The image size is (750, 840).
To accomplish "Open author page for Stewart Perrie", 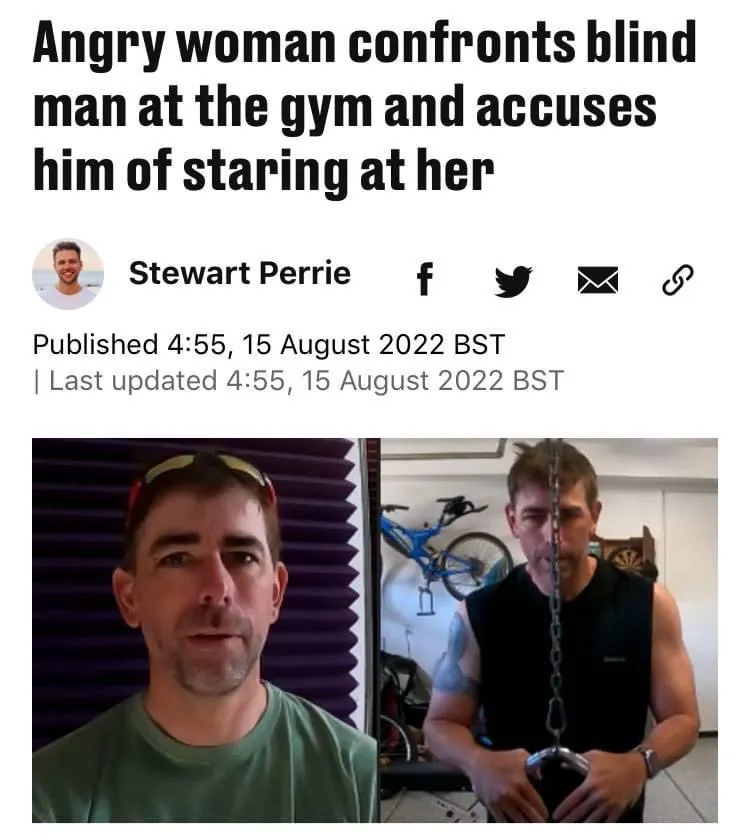I will (240, 273).
